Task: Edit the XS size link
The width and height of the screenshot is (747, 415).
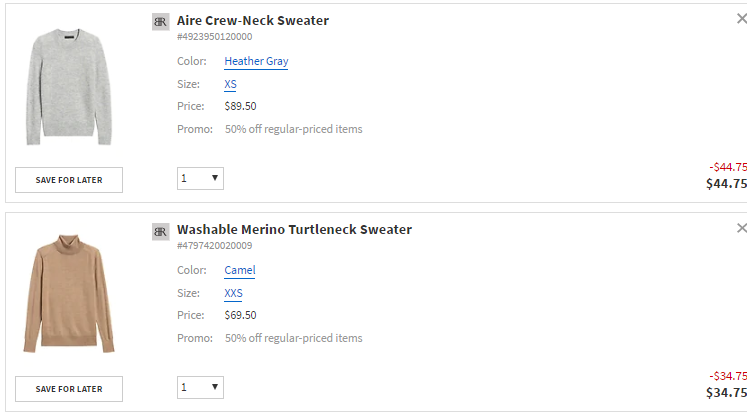Action: tap(230, 85)
